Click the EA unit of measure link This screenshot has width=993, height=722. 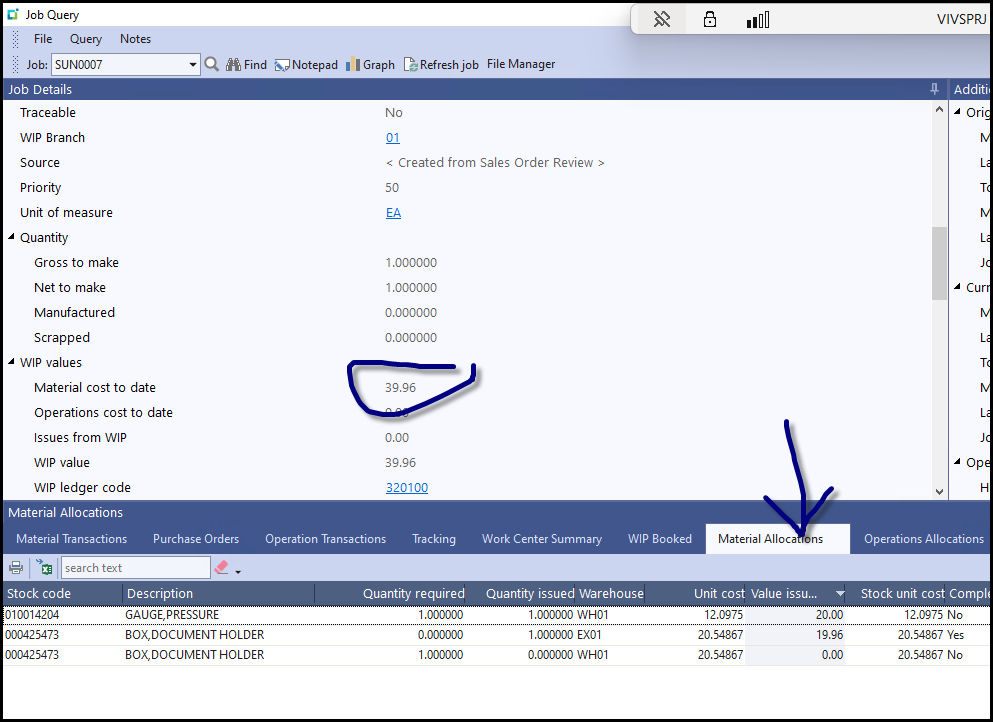click(x=393, y=213)
